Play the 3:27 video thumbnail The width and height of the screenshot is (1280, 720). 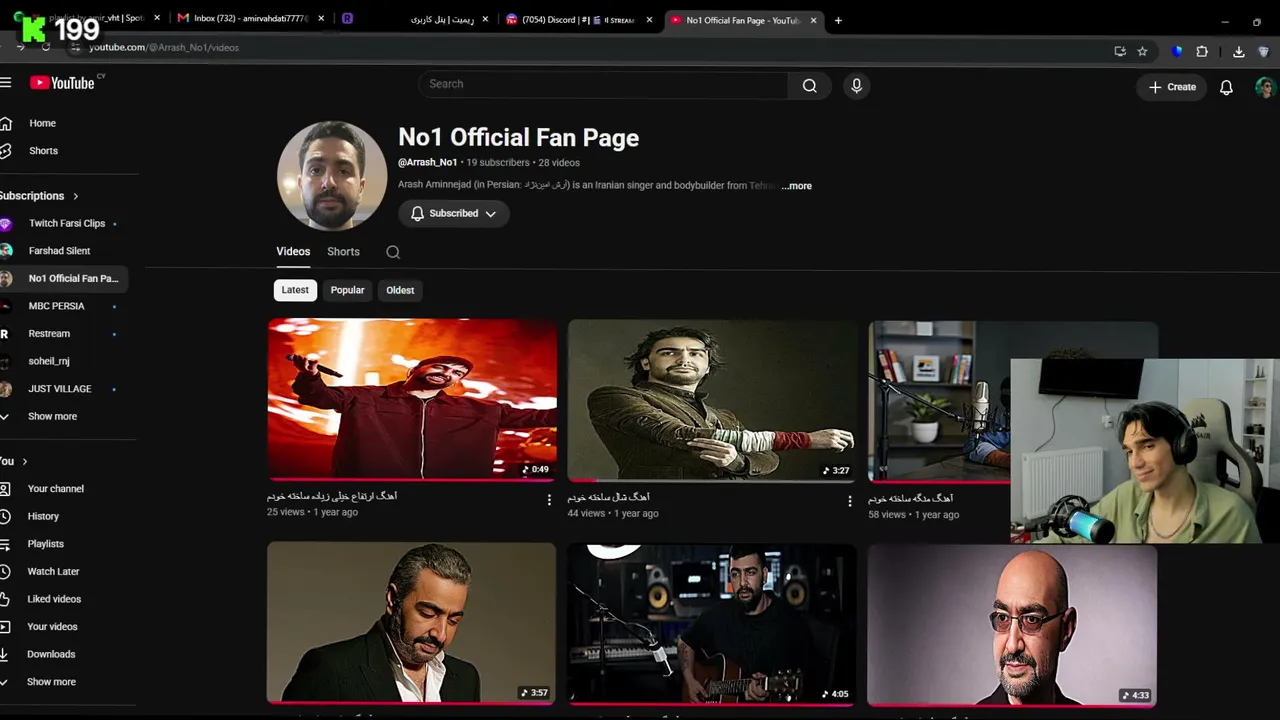712,400
